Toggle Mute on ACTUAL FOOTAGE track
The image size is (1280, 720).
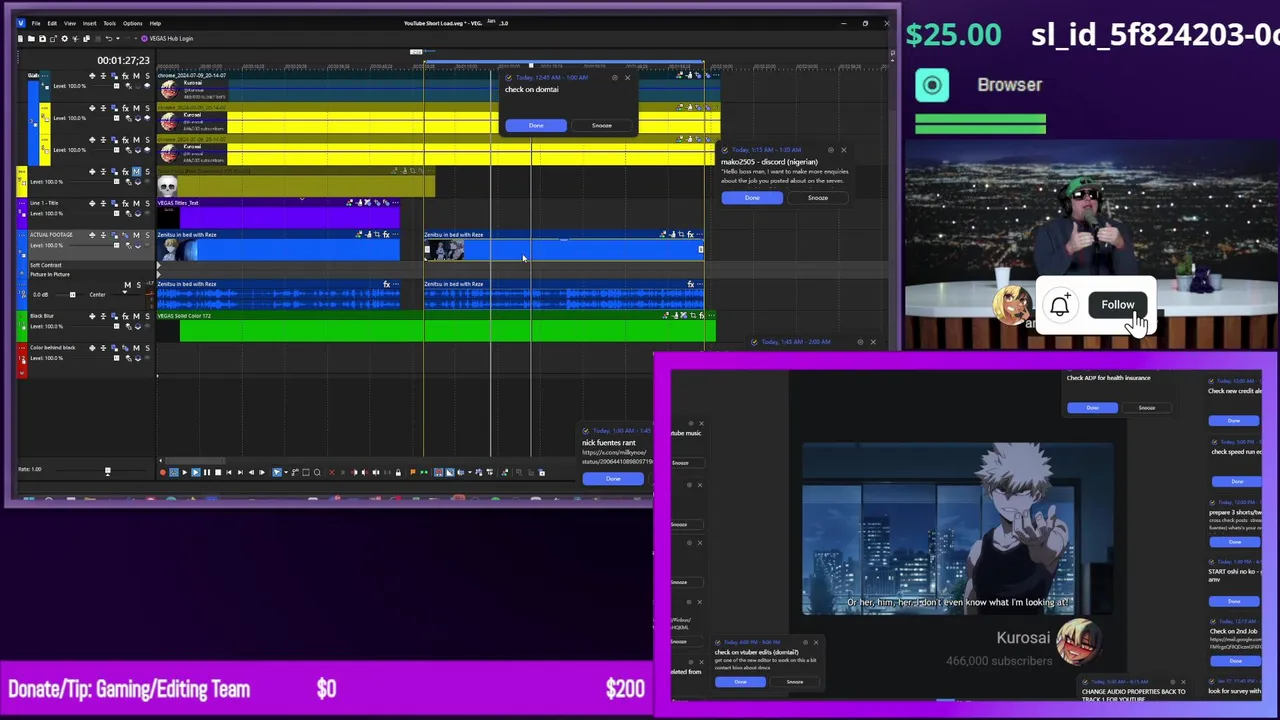[x=136, y=235]
